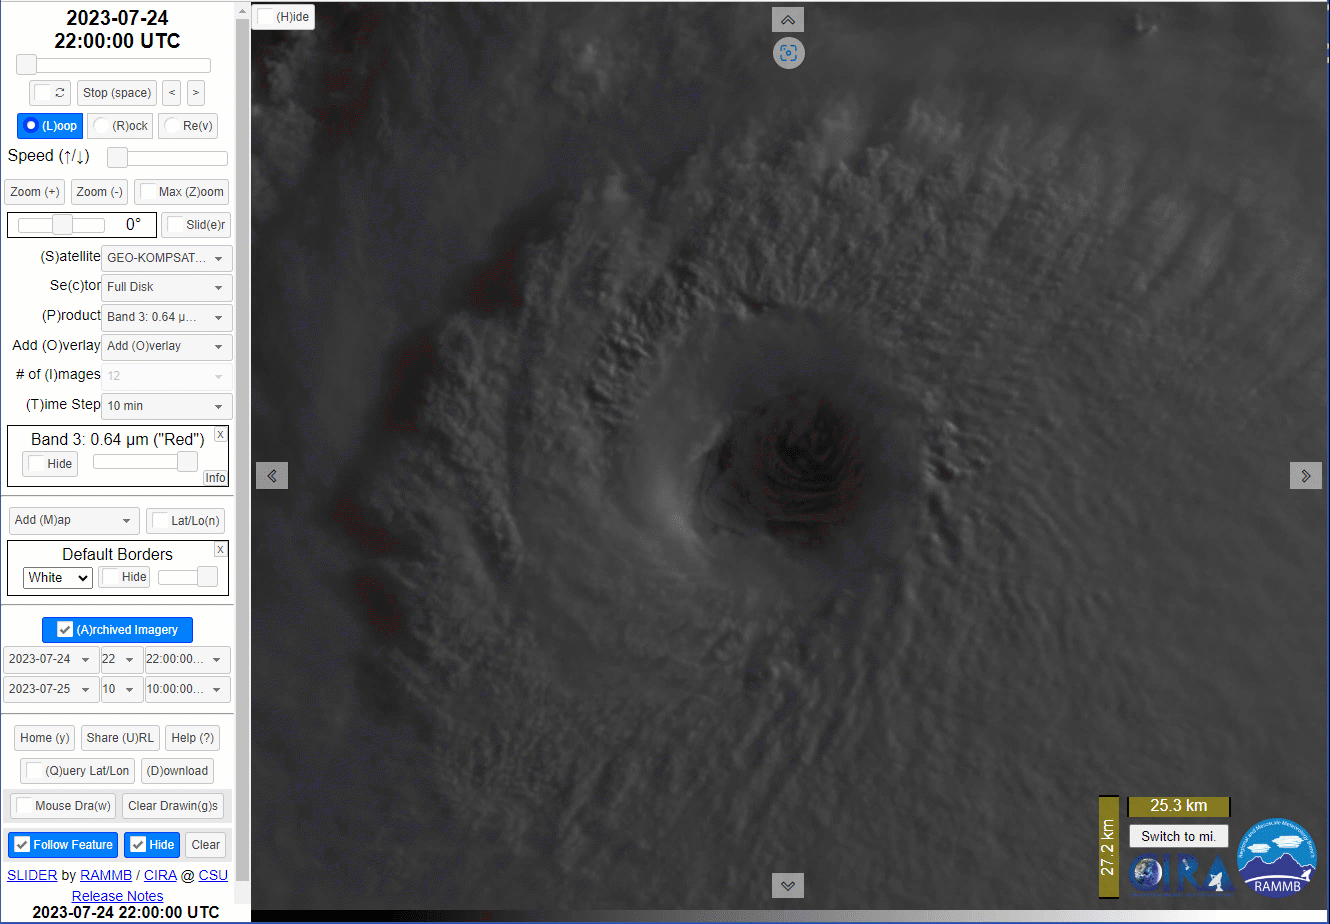Click the pan up chevron arrow
Screen dimensions: 1330x924
point(788,20)
